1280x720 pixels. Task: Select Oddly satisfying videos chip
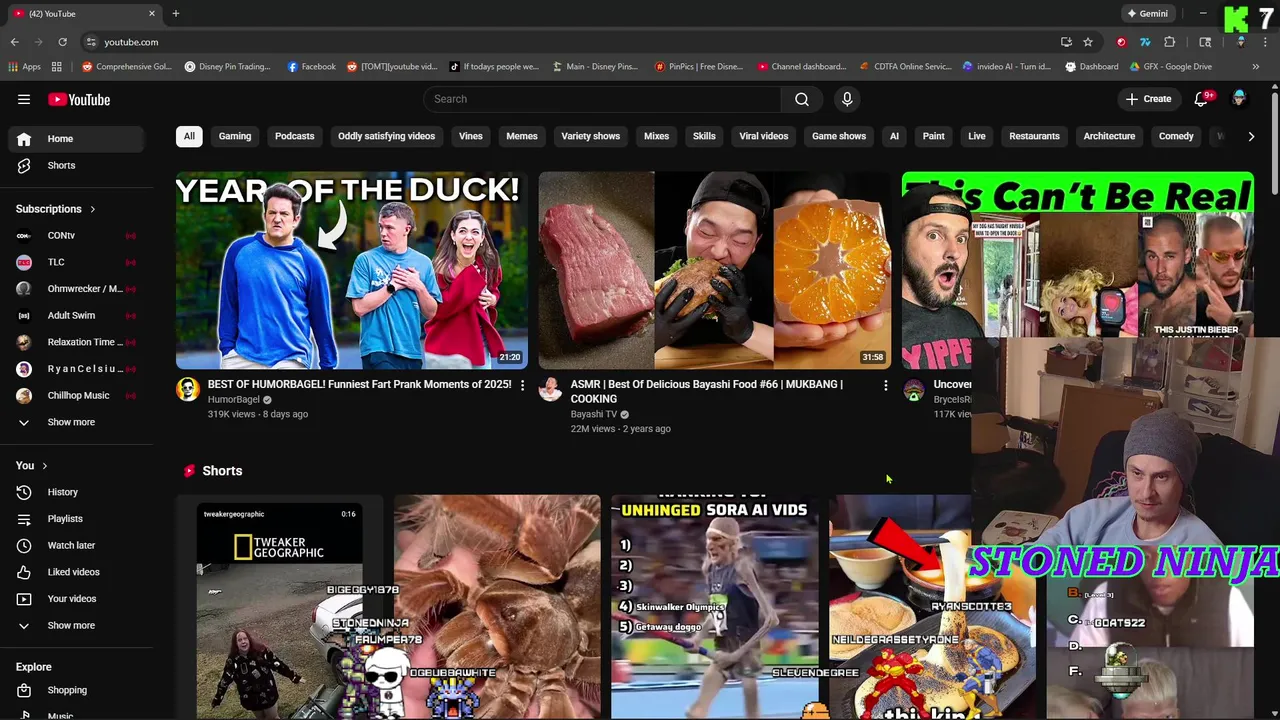pos(386,136)
